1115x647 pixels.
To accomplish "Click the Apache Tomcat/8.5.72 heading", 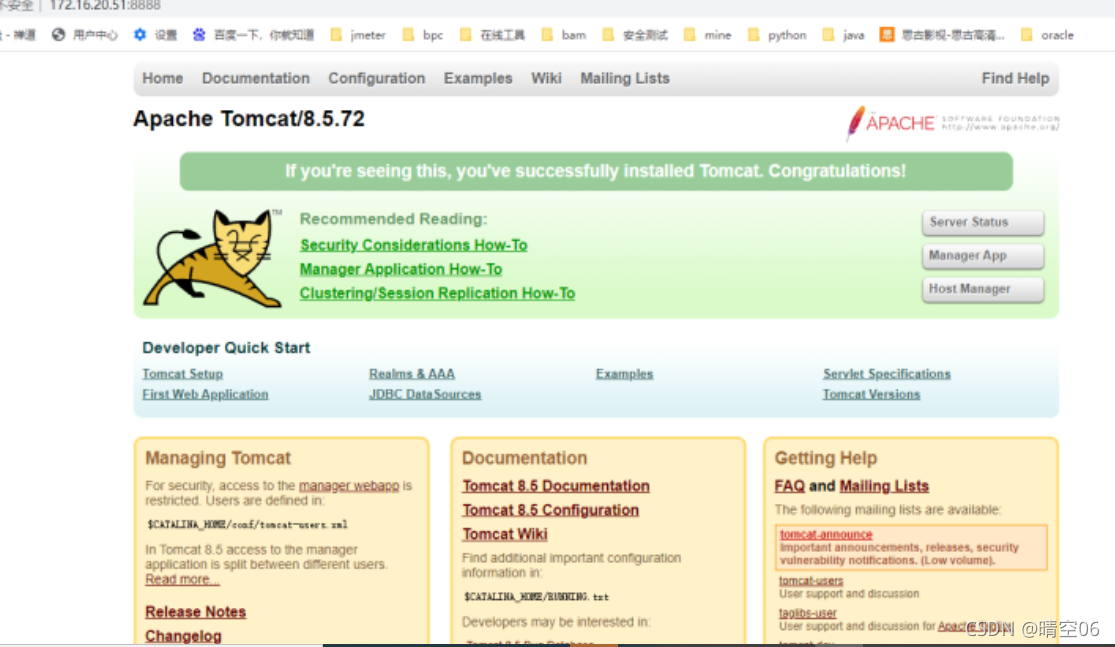I will pyautogui.click(x=249, y=119).
